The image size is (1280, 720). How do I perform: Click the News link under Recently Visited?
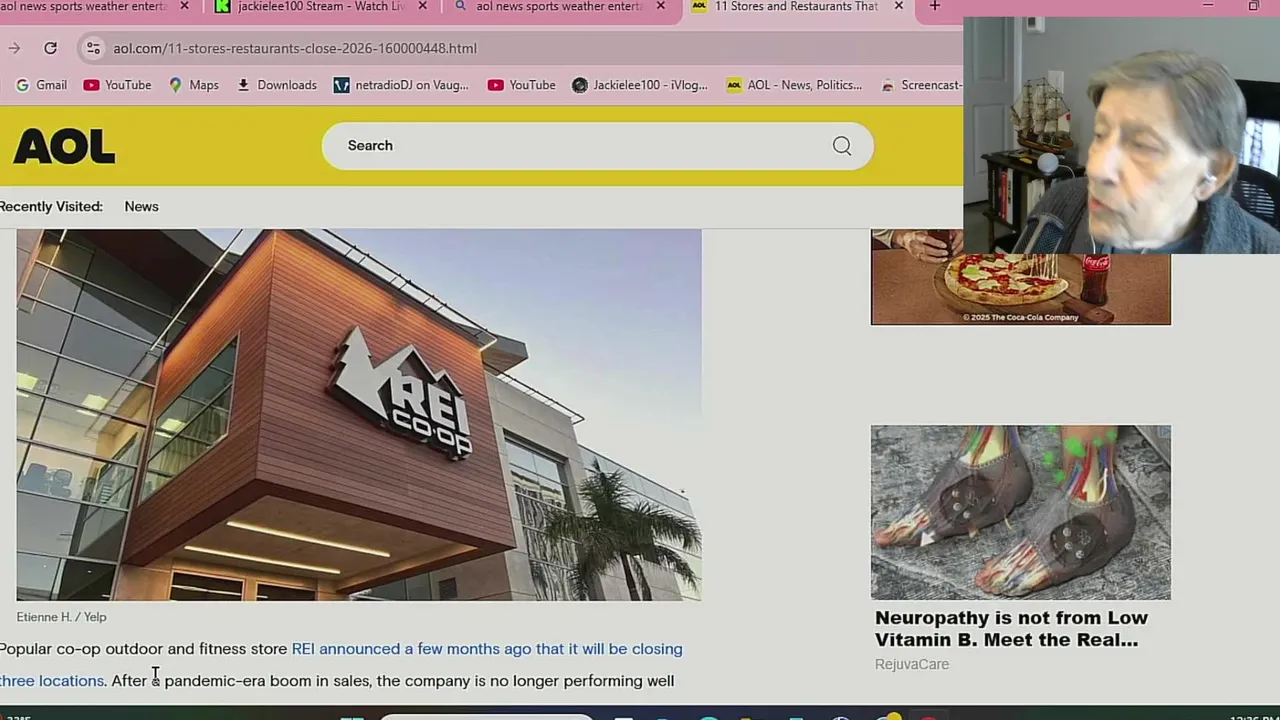click(x=141, y=206)
